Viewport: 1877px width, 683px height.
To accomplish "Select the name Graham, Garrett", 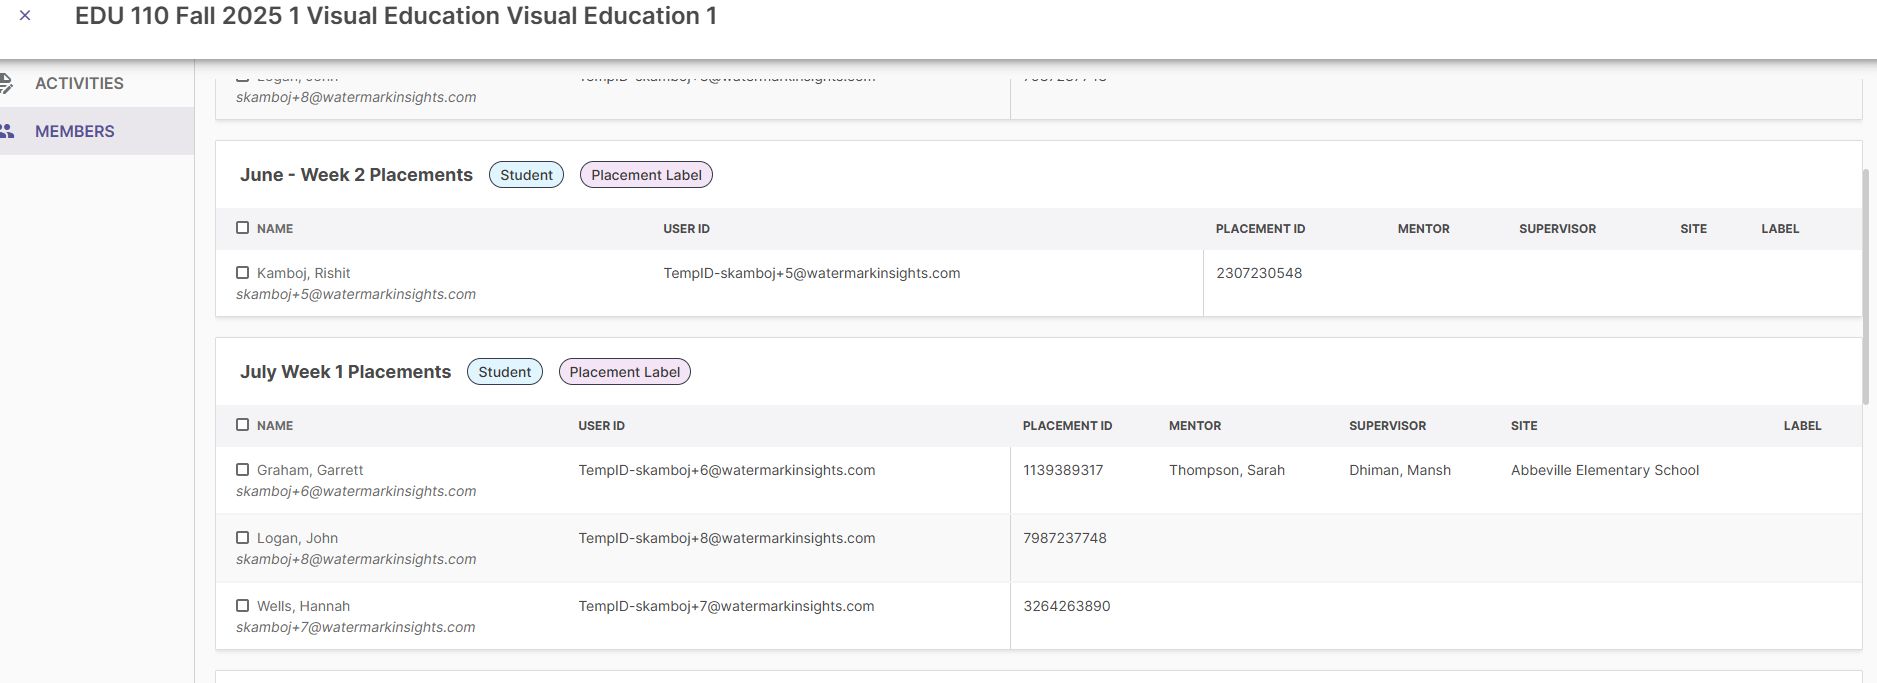I will click(310, 470).
